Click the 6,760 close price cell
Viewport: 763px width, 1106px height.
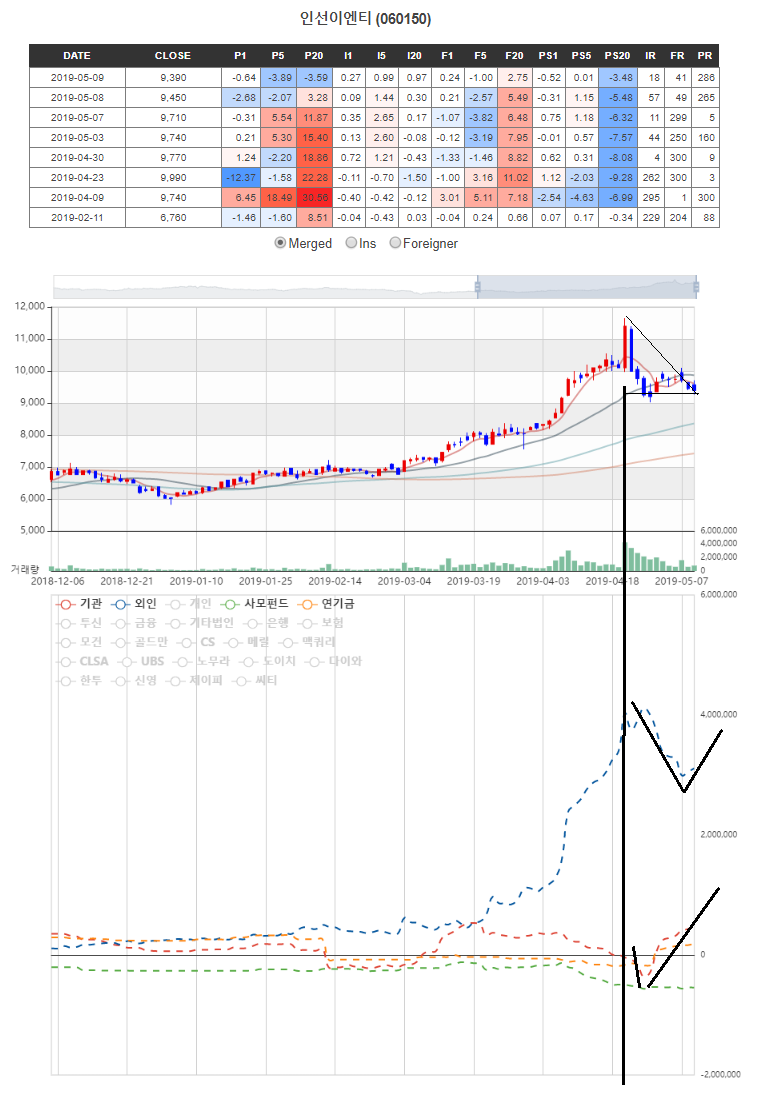point(173,217)
